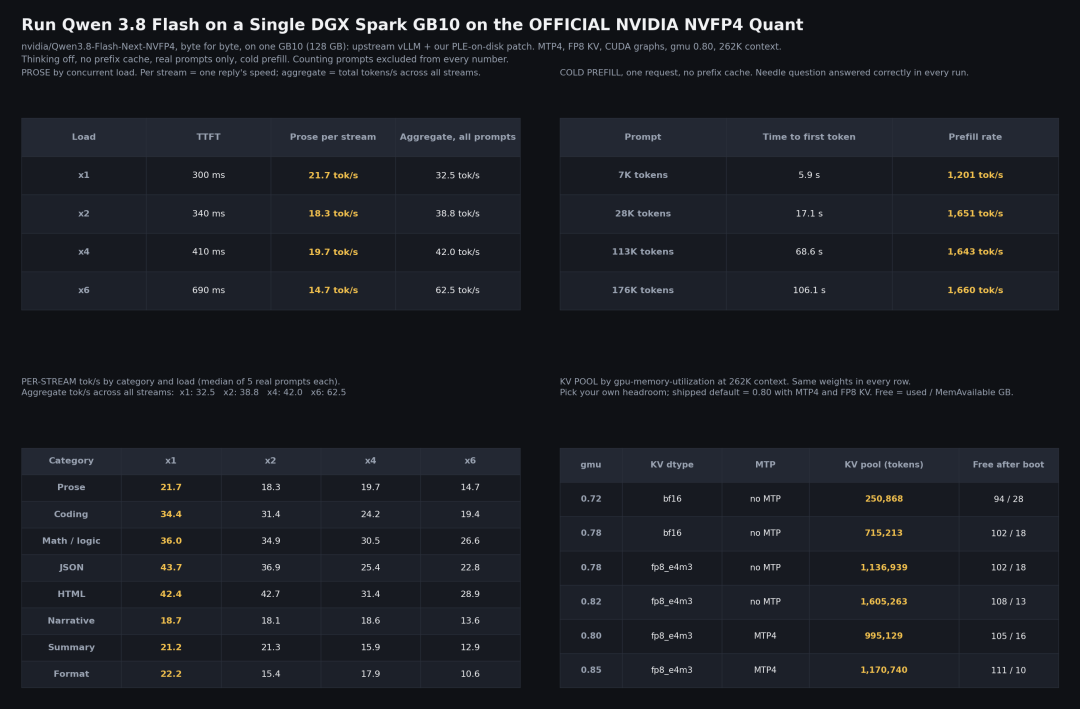
Task: Select the "300 ms" TTFT cell
Action: click(x=208, y=175)
